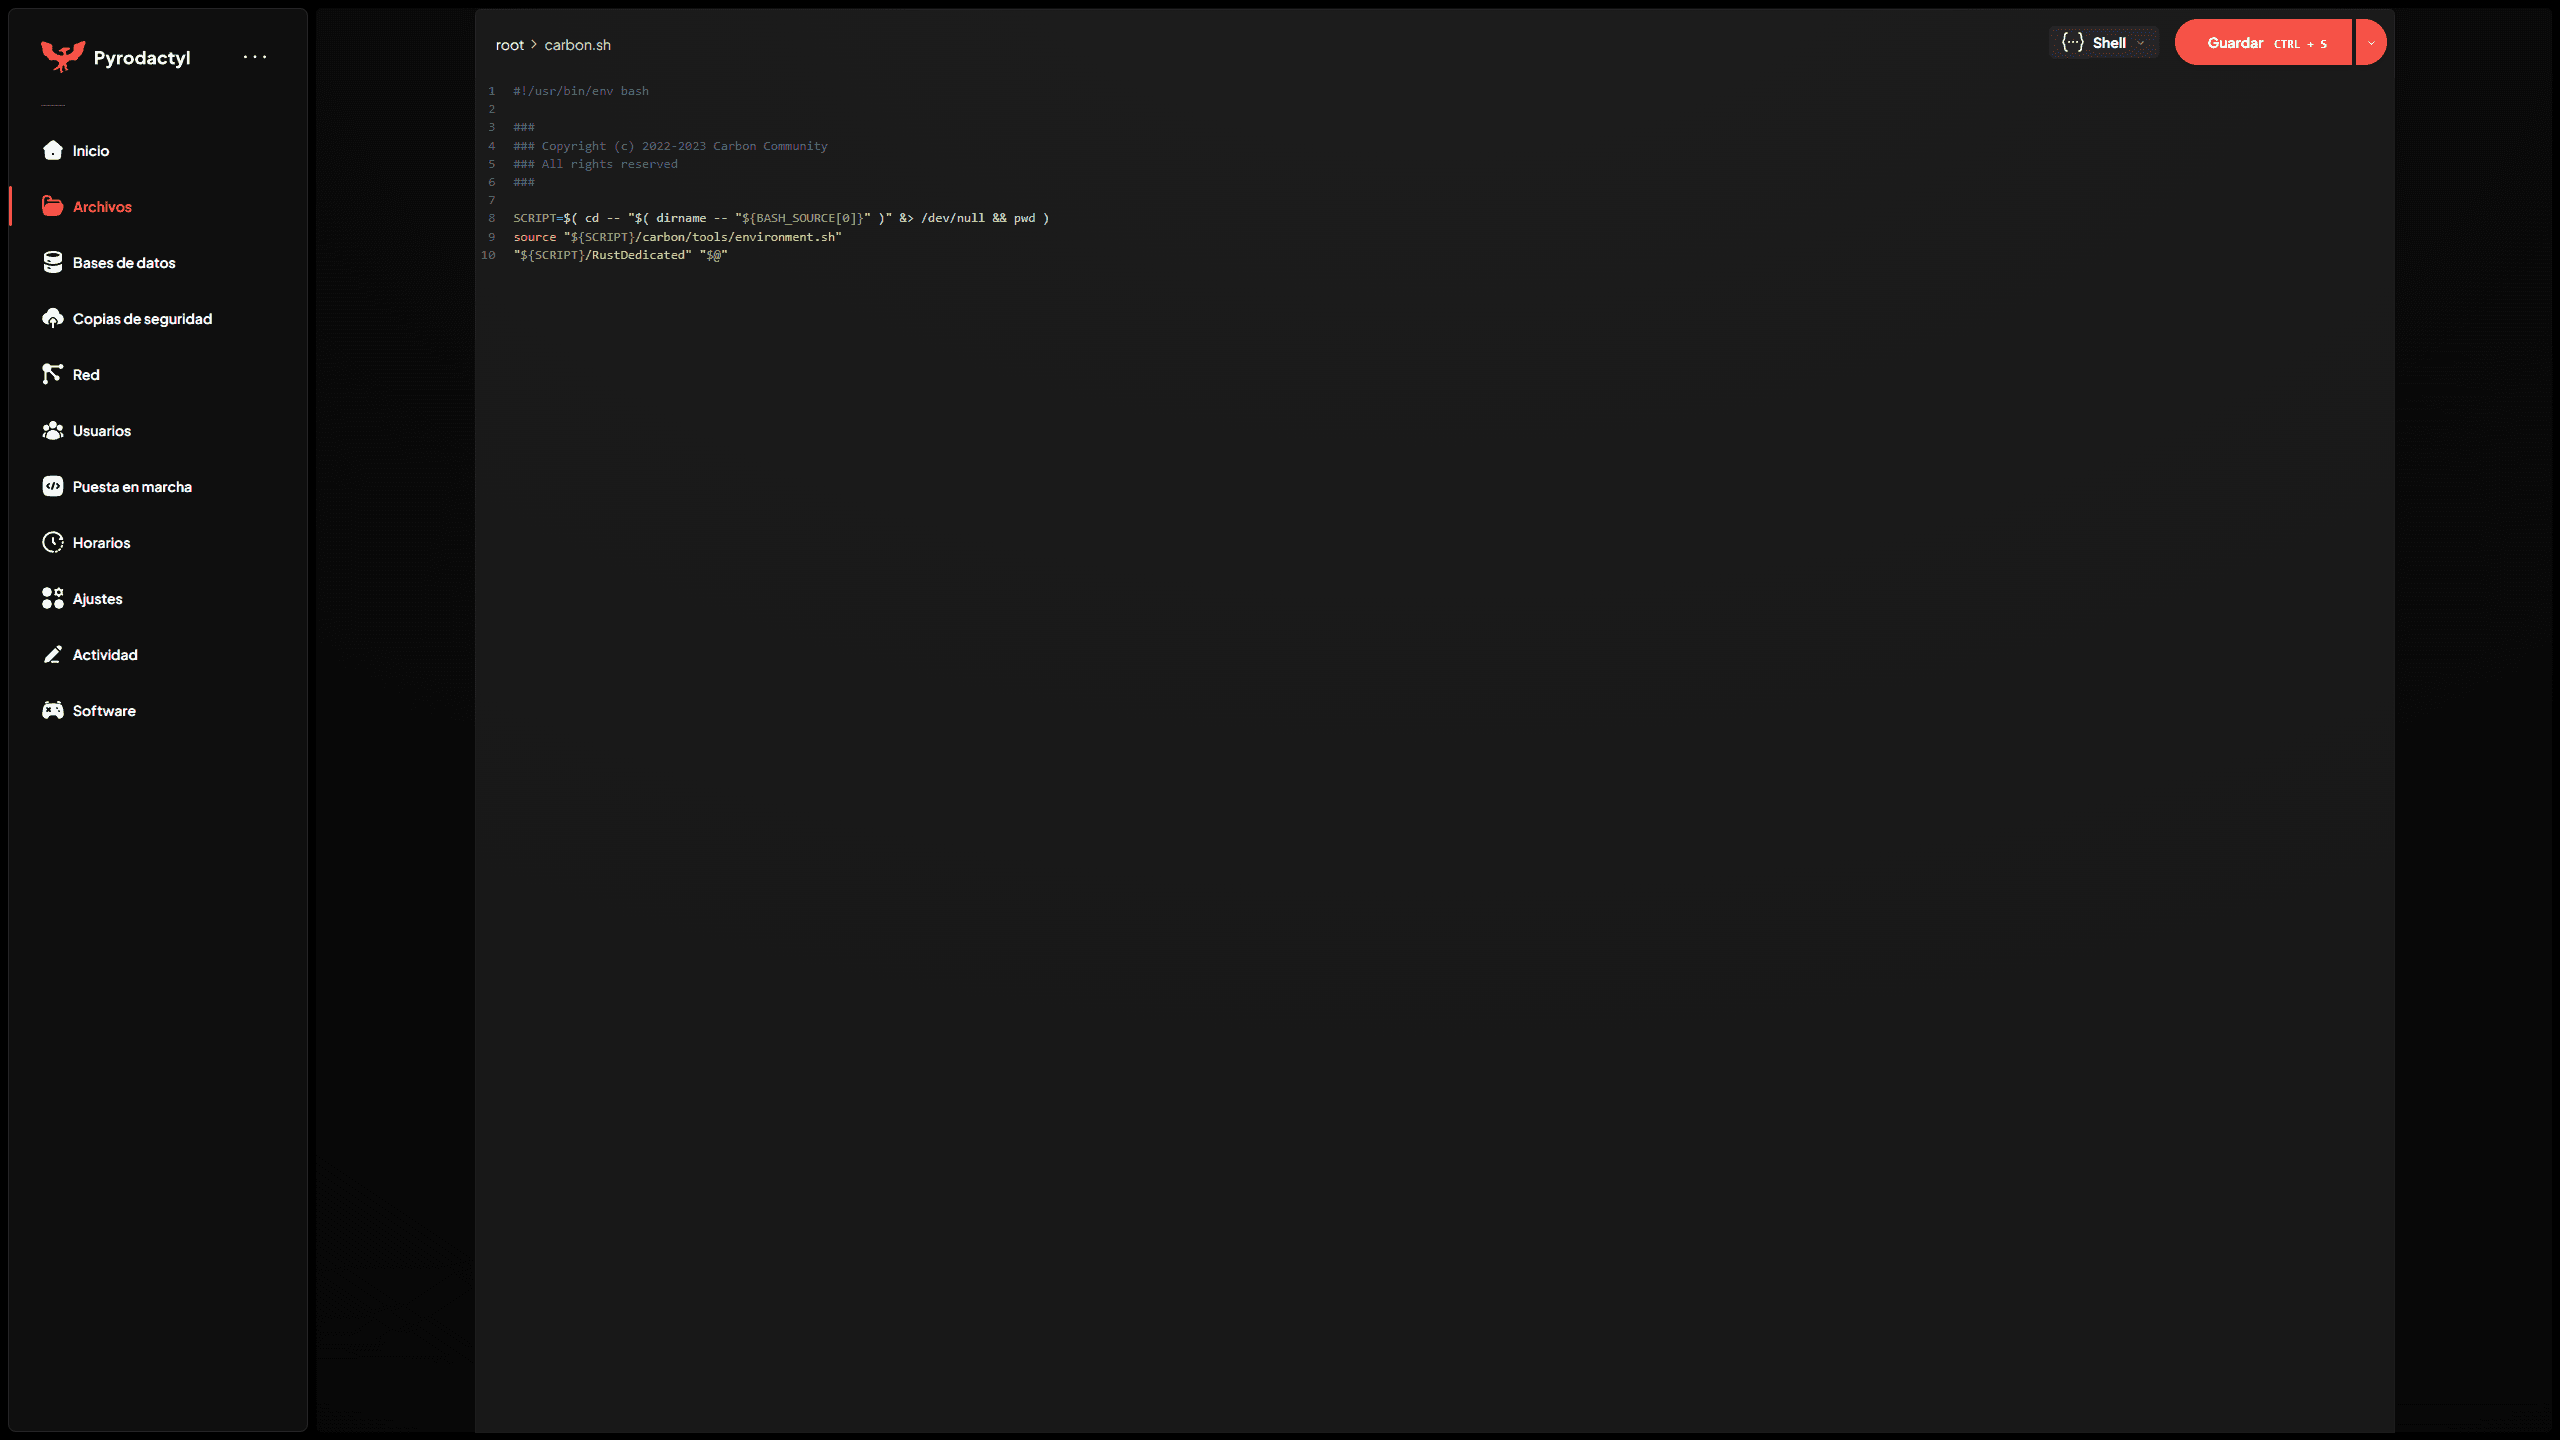Click the Archivos folder icon
This screenshot has height=1440, width=2560.
click(53, 206)
